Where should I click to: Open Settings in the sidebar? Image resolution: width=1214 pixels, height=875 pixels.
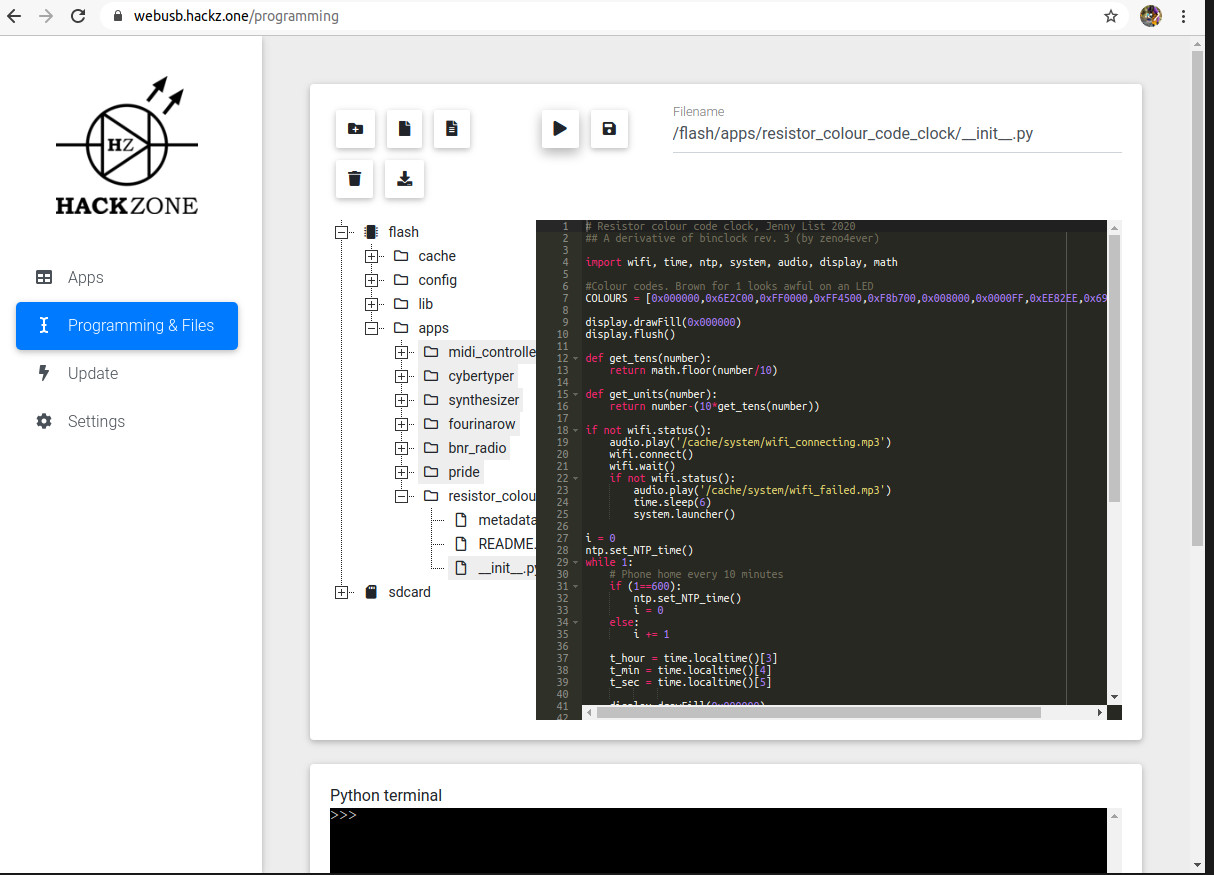pyautogui.click(x=96, y=422)
